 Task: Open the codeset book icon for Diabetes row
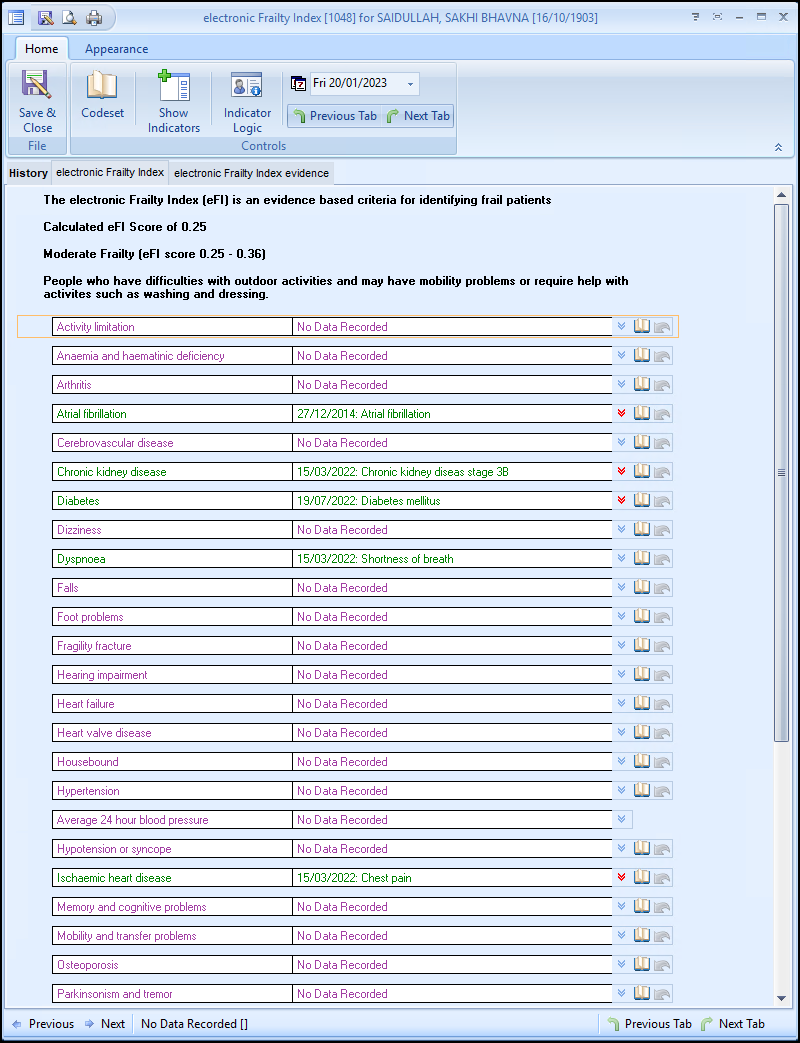point(643,500)
